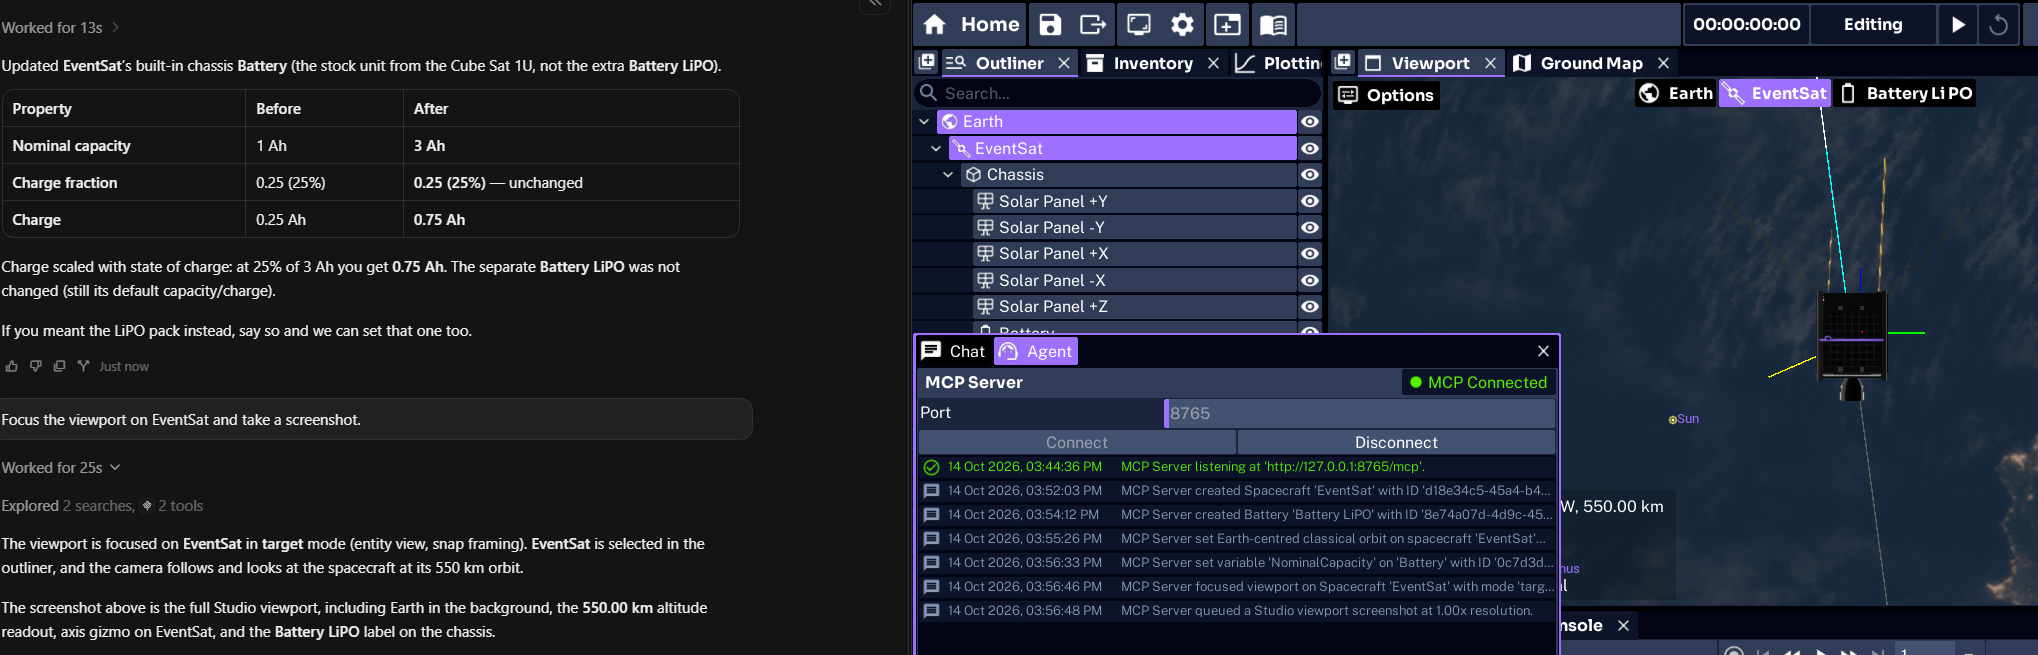Toggle visibility of EventSat
2038x655 pixels.
(x=1310, y=148)
